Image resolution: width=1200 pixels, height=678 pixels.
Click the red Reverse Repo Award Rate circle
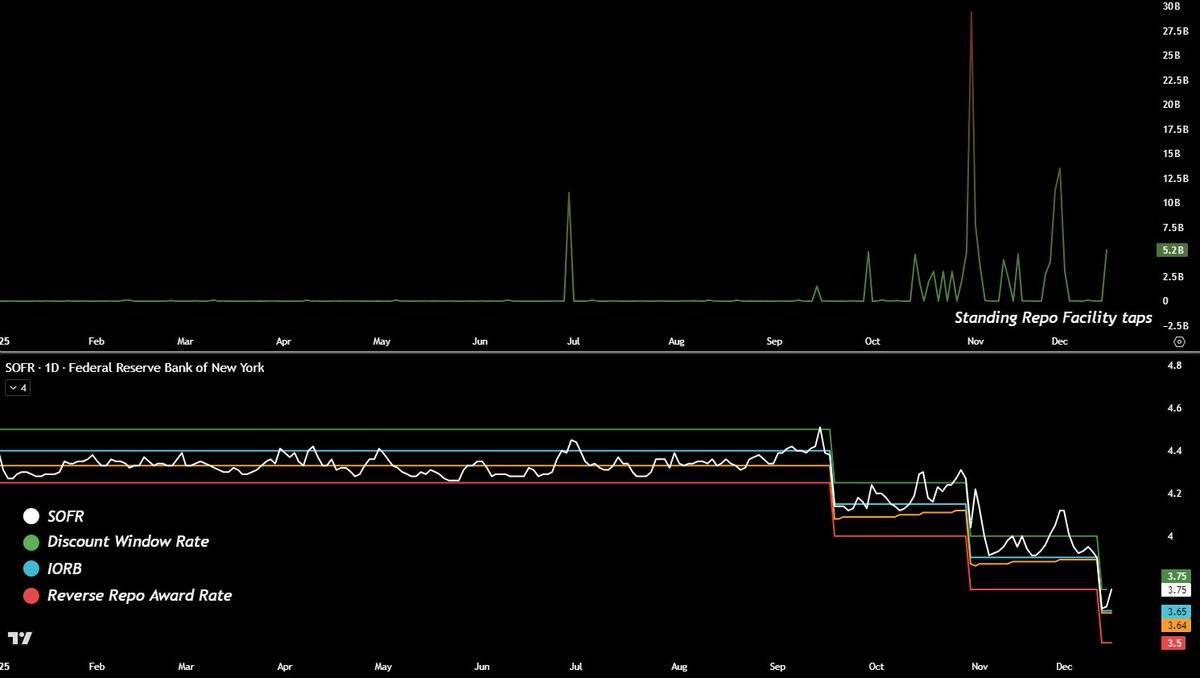[x=31, y=596]
